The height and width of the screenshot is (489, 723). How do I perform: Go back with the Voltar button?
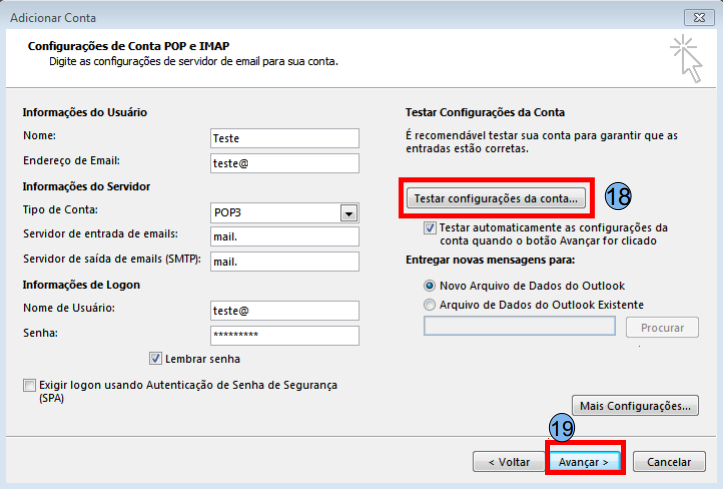508,462
